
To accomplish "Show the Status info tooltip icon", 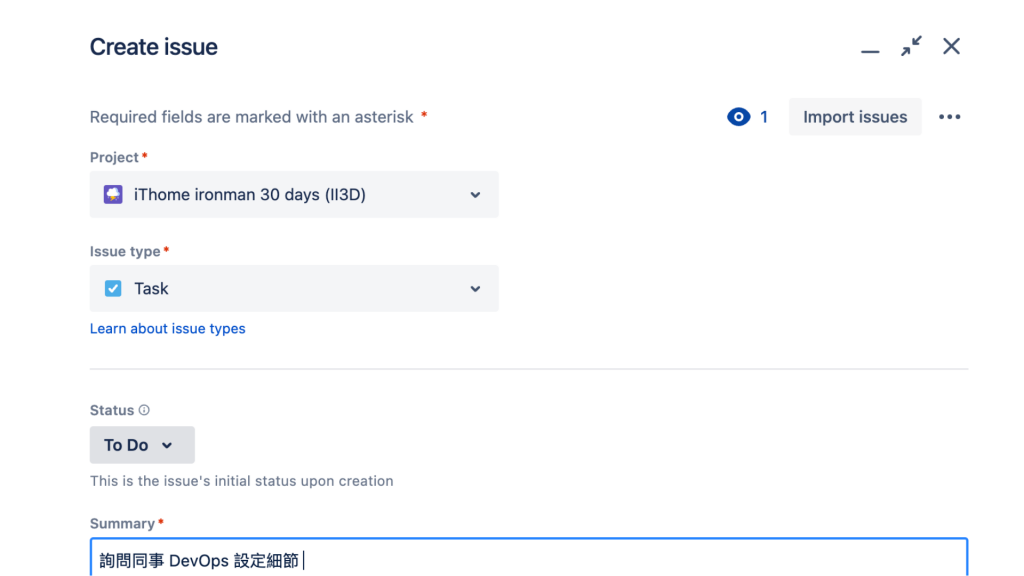I will (x=144, y=410).
